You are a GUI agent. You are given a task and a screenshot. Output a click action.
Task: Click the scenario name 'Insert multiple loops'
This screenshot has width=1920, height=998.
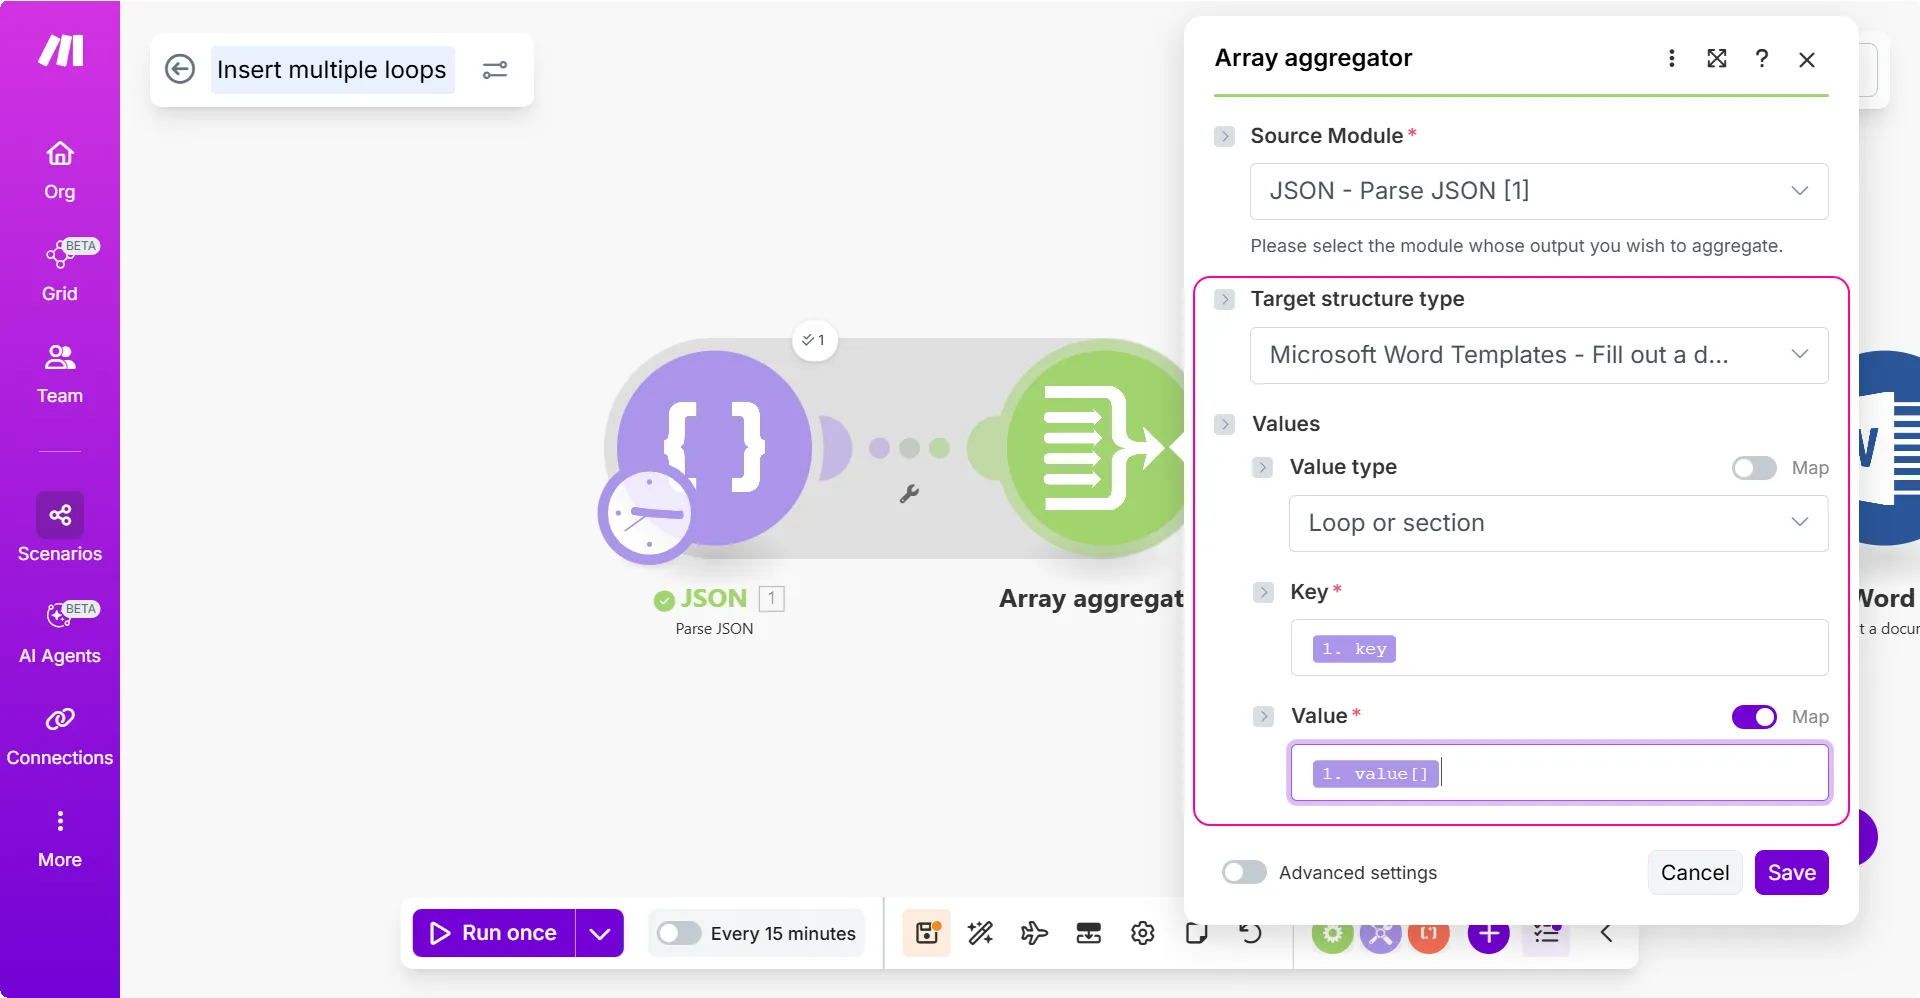(332, 70)
